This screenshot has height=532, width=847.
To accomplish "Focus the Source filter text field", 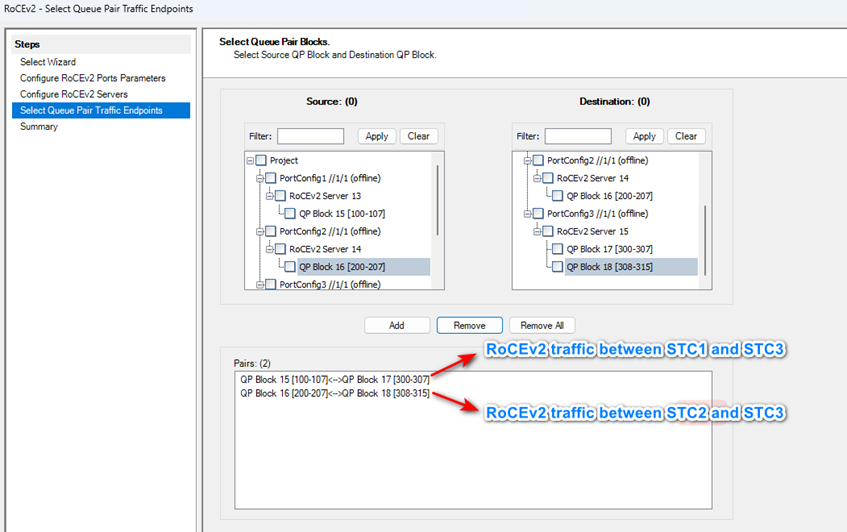I will pyautogui.click(x=310, y=136).
